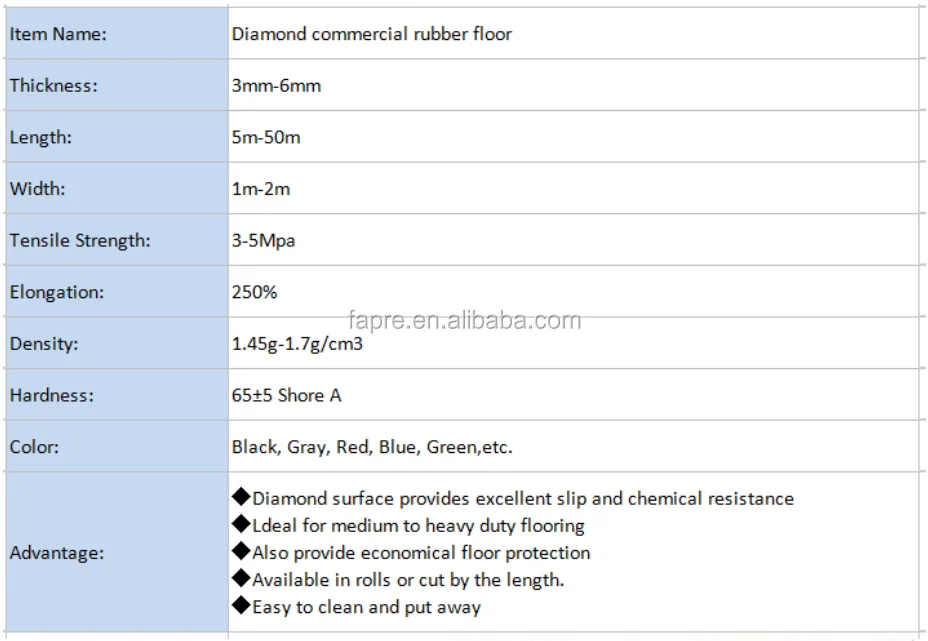Click the diamond bullet before "Easy to clean"
The image size is (928, 641).
[x=240, y=606]
